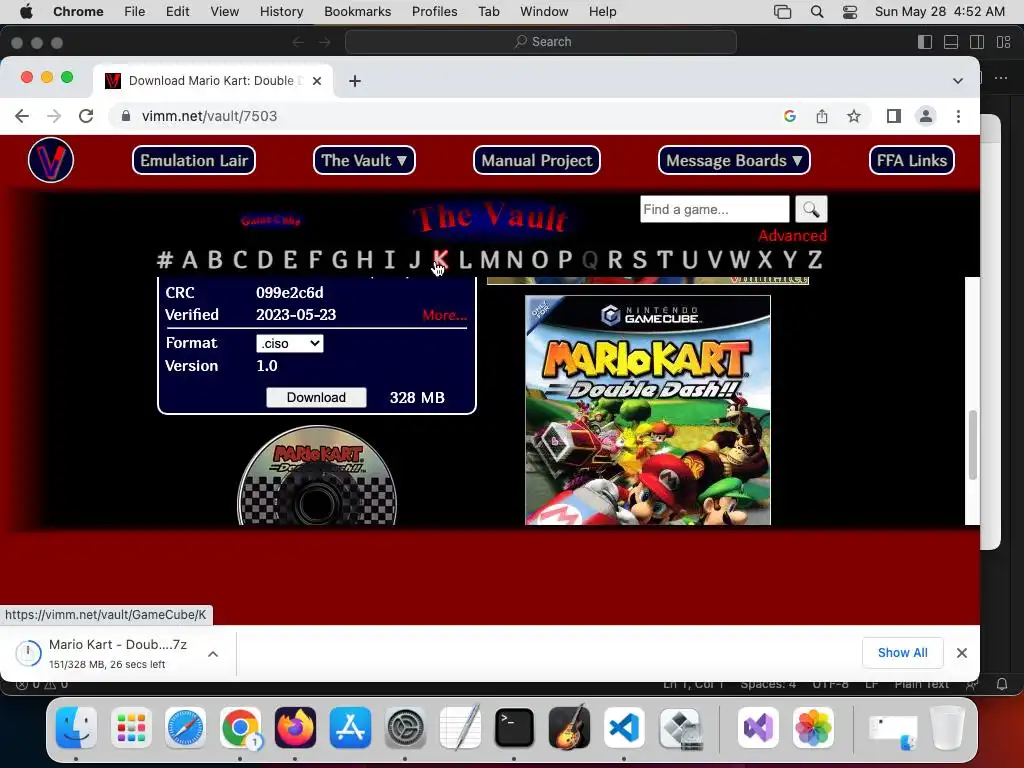Share this page via share icon

click(822, 116)
